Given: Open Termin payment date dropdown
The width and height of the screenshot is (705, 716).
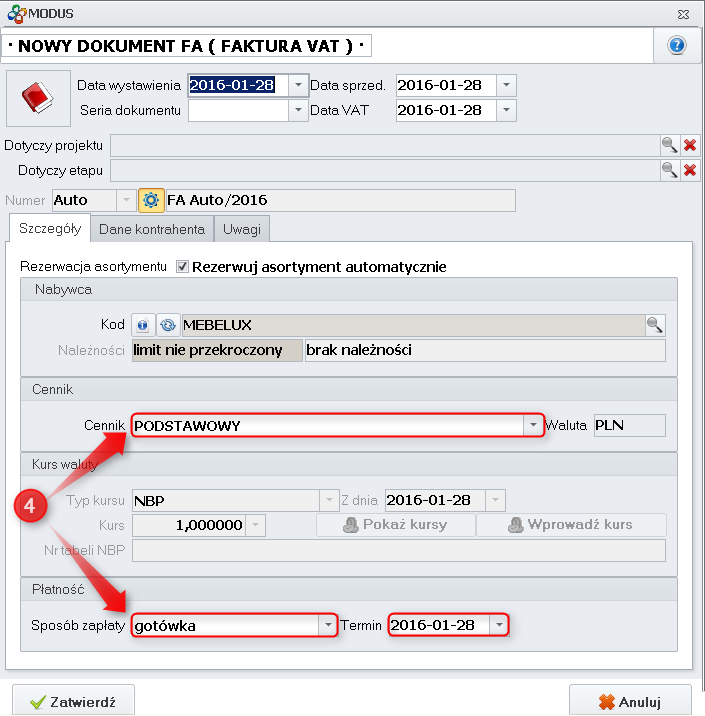Looking at the screenshot, I should 499,625.
